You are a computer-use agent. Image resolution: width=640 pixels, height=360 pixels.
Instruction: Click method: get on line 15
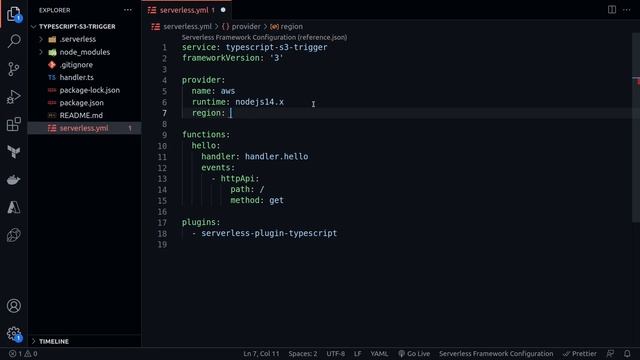tap(257, 200)
